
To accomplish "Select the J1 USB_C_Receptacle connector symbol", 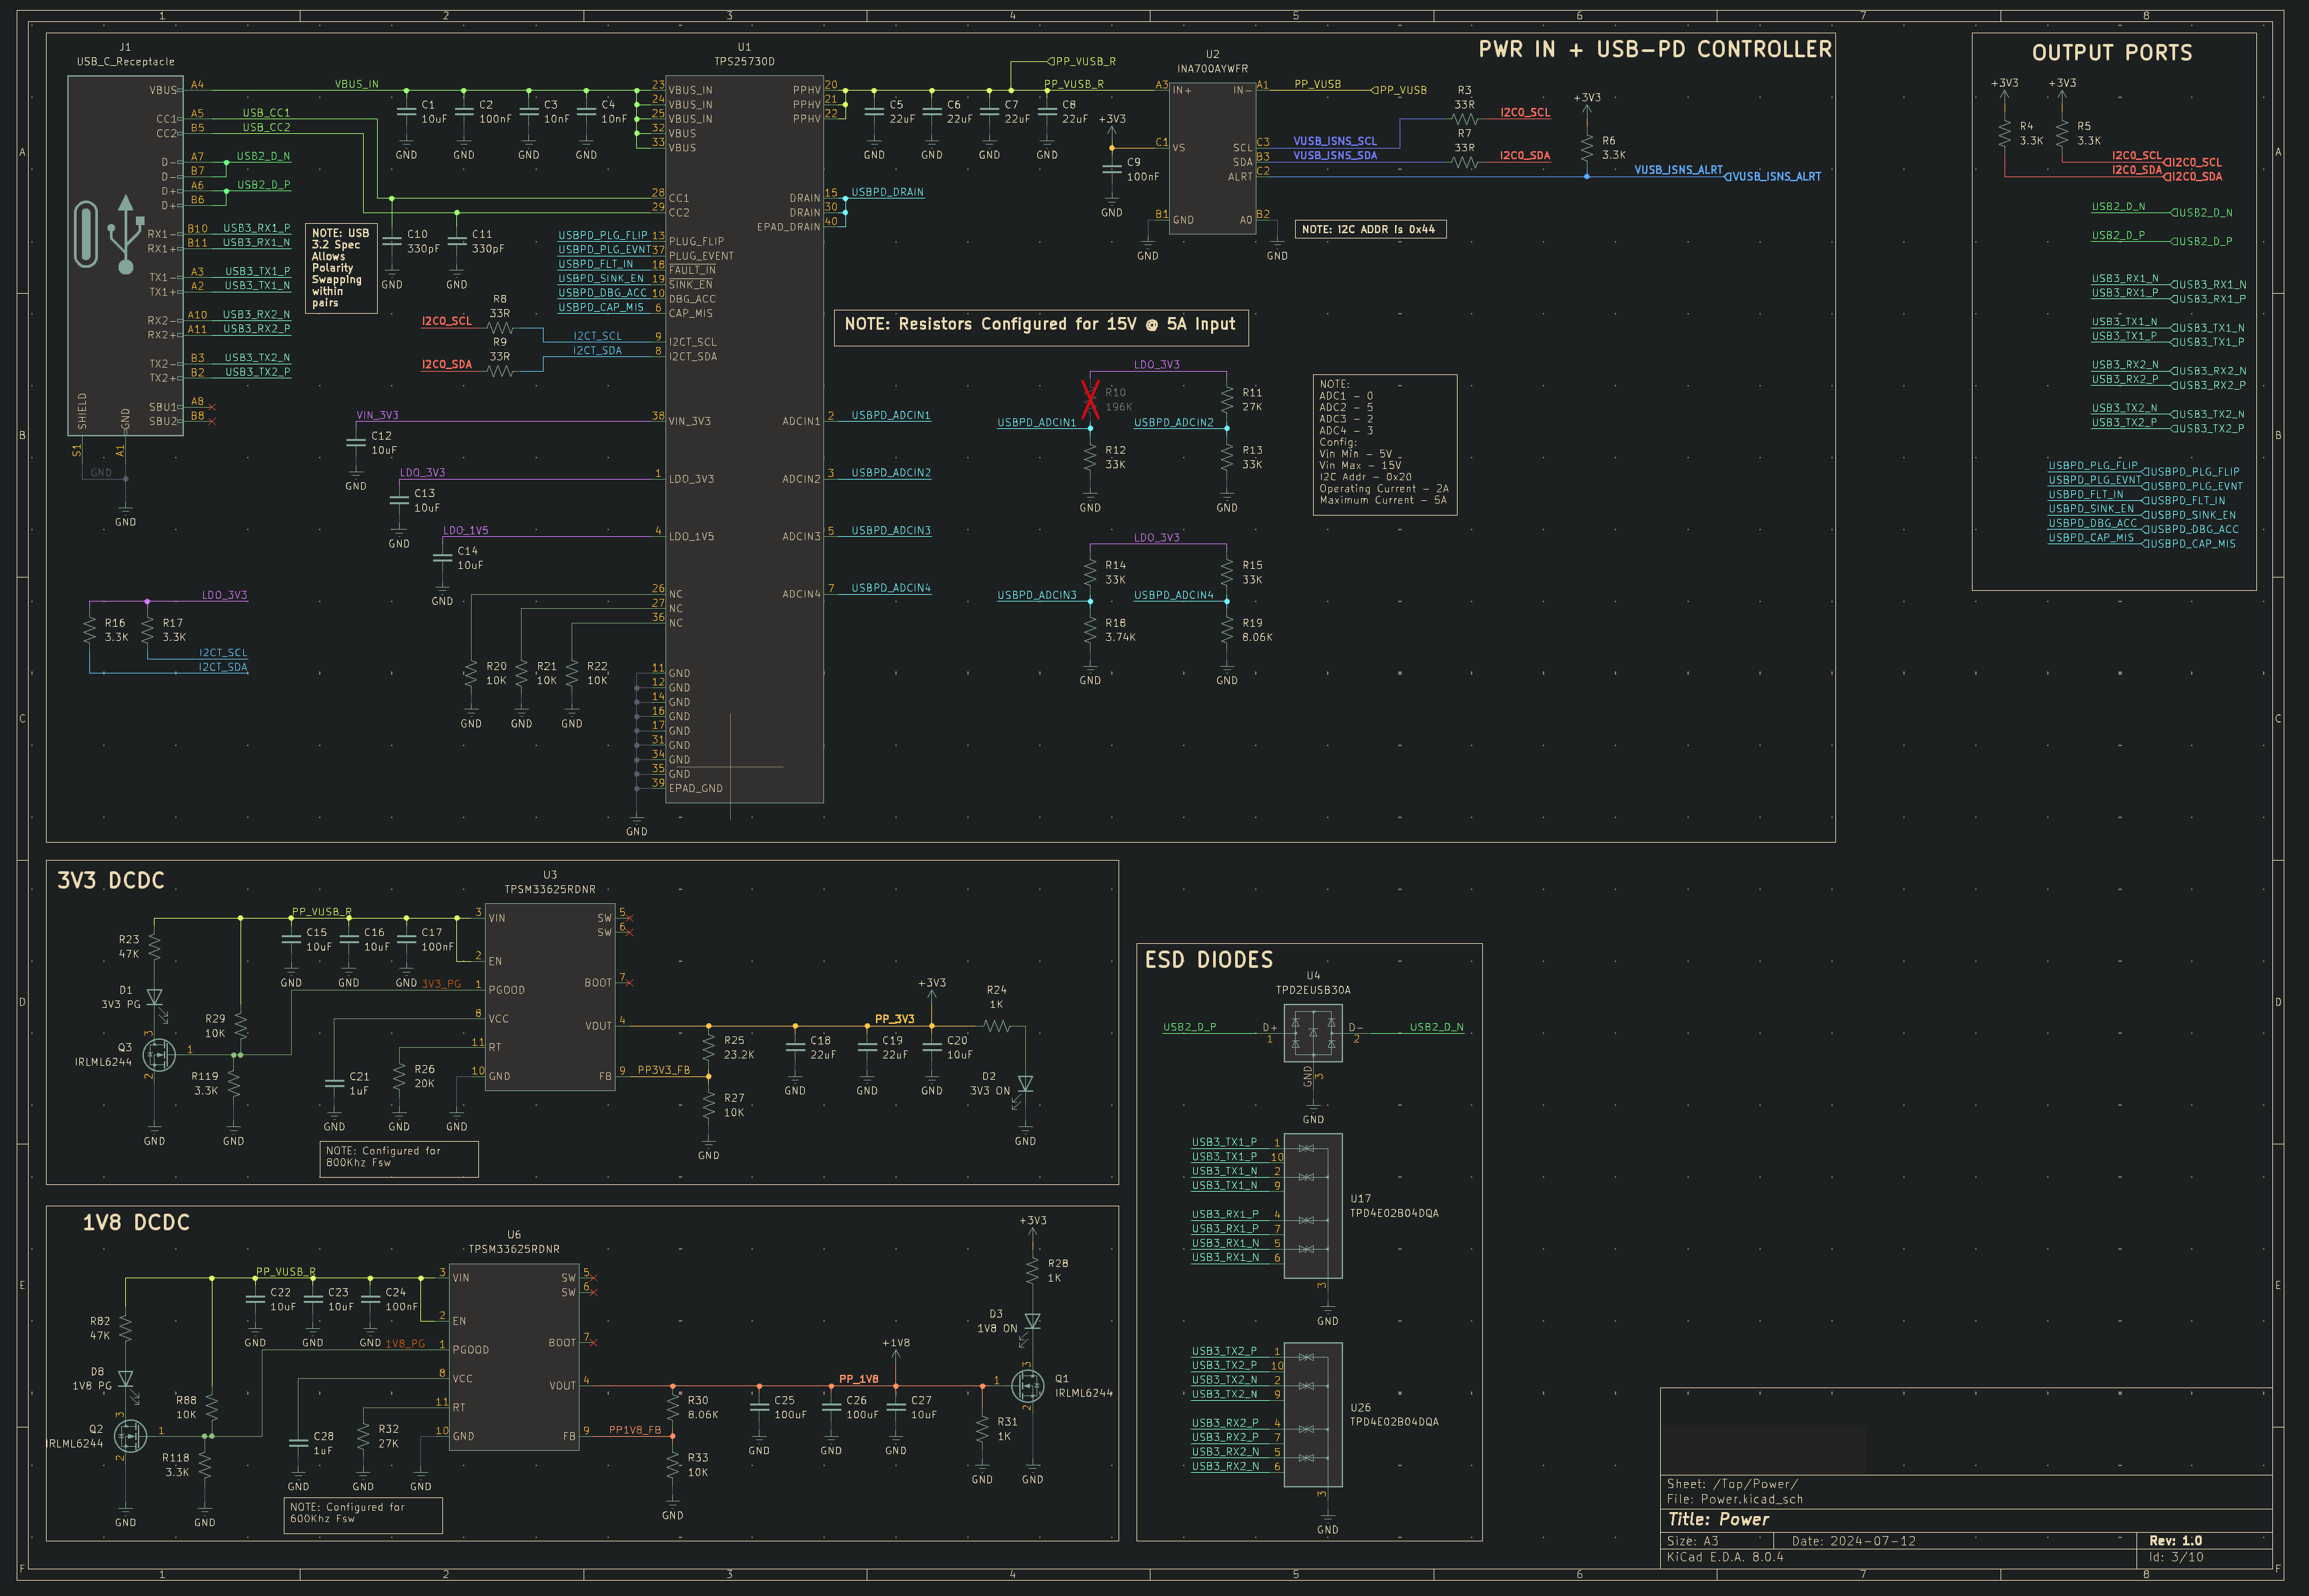I will pyautogui.click(x=125, y=255).
